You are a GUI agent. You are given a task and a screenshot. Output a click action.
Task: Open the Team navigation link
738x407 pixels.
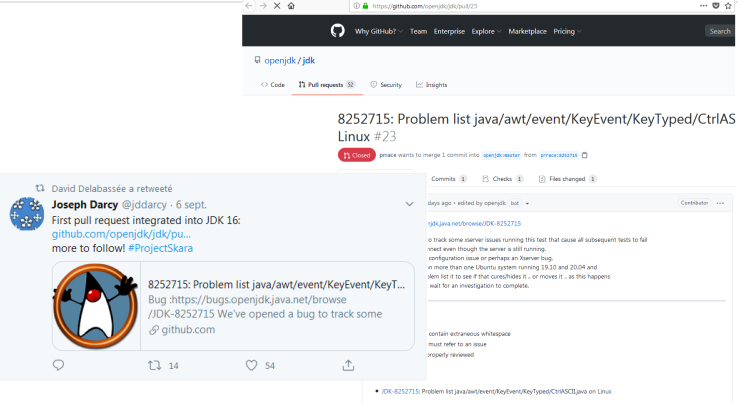pos(418,31)
